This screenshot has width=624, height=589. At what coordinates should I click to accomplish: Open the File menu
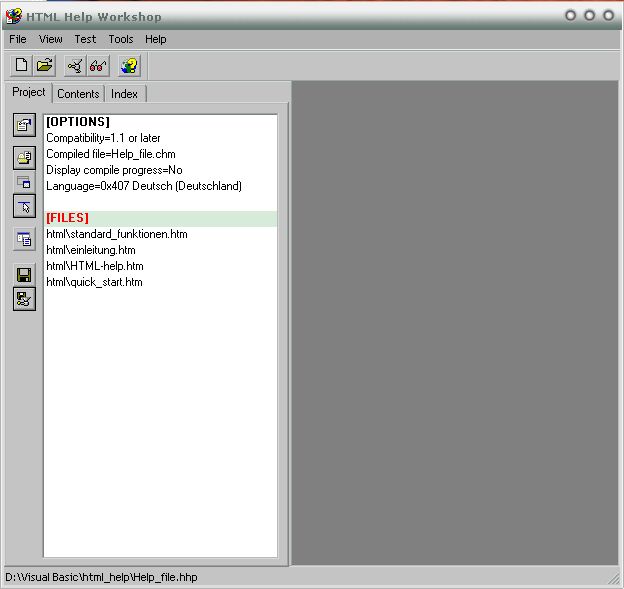click(18, 39)
